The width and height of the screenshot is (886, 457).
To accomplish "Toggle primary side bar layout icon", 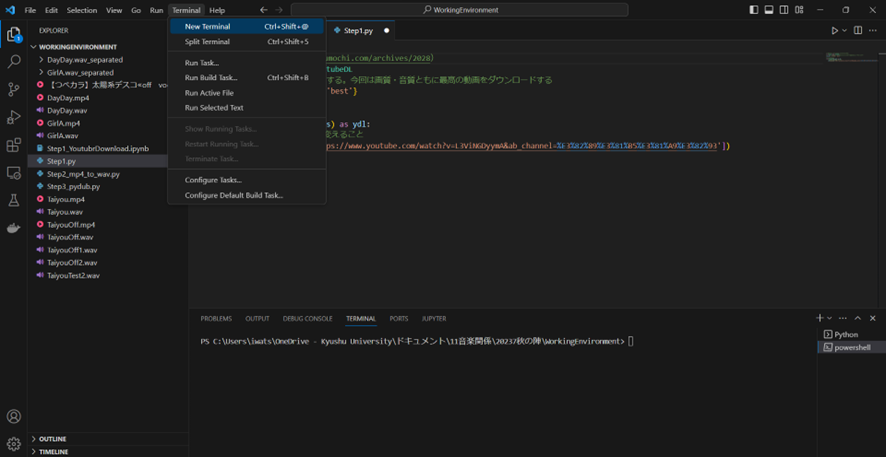I will tap(754, 10).
